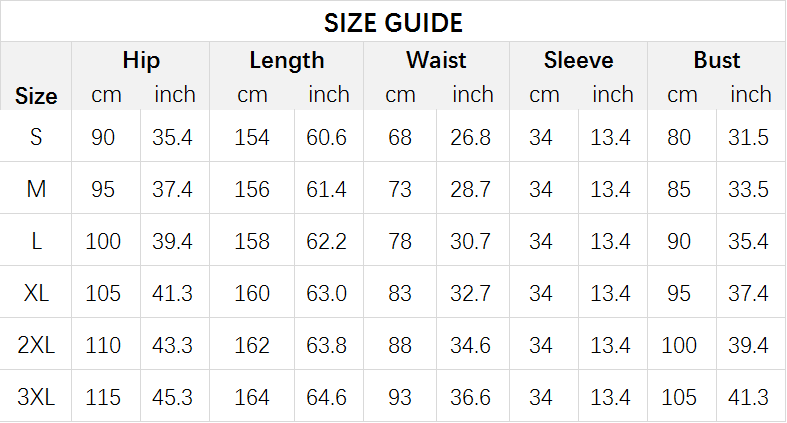The width and height of the screenshot is (787, 423).
Task: Click the 31.5 bust inch cell
Action: click(748, 137)
